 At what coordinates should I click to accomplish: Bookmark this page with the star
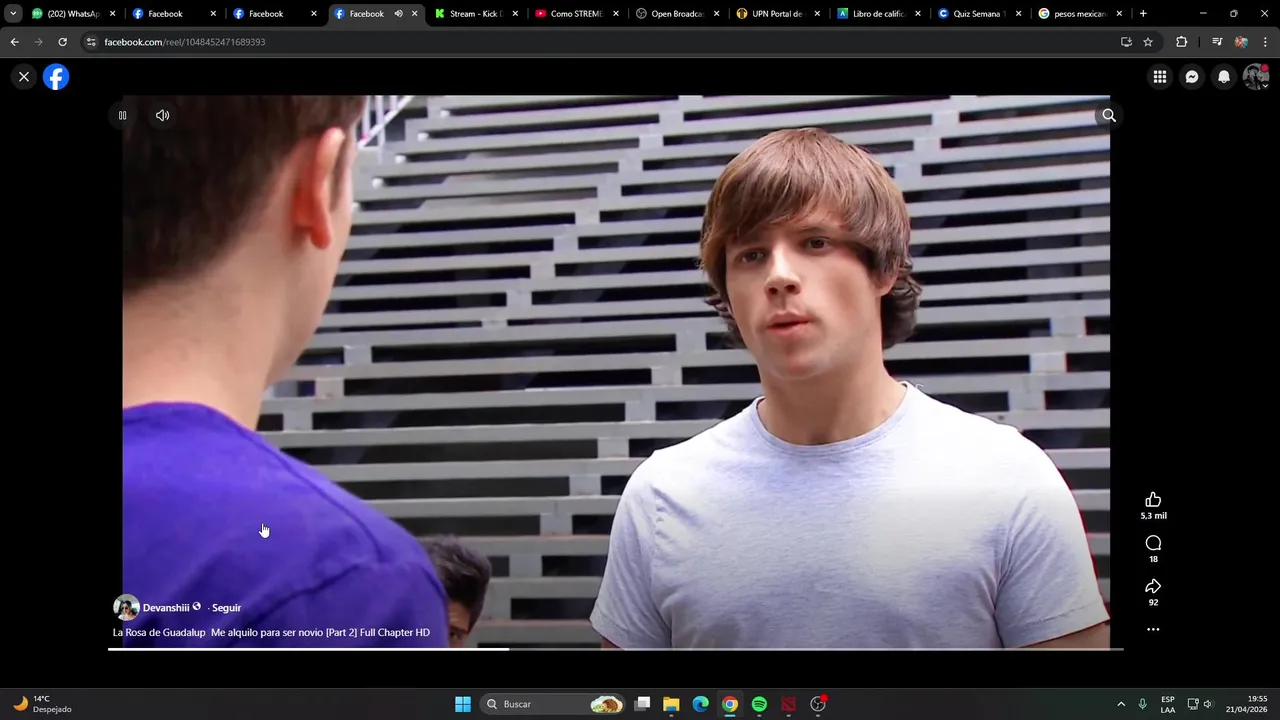(x=1148, y=42)
